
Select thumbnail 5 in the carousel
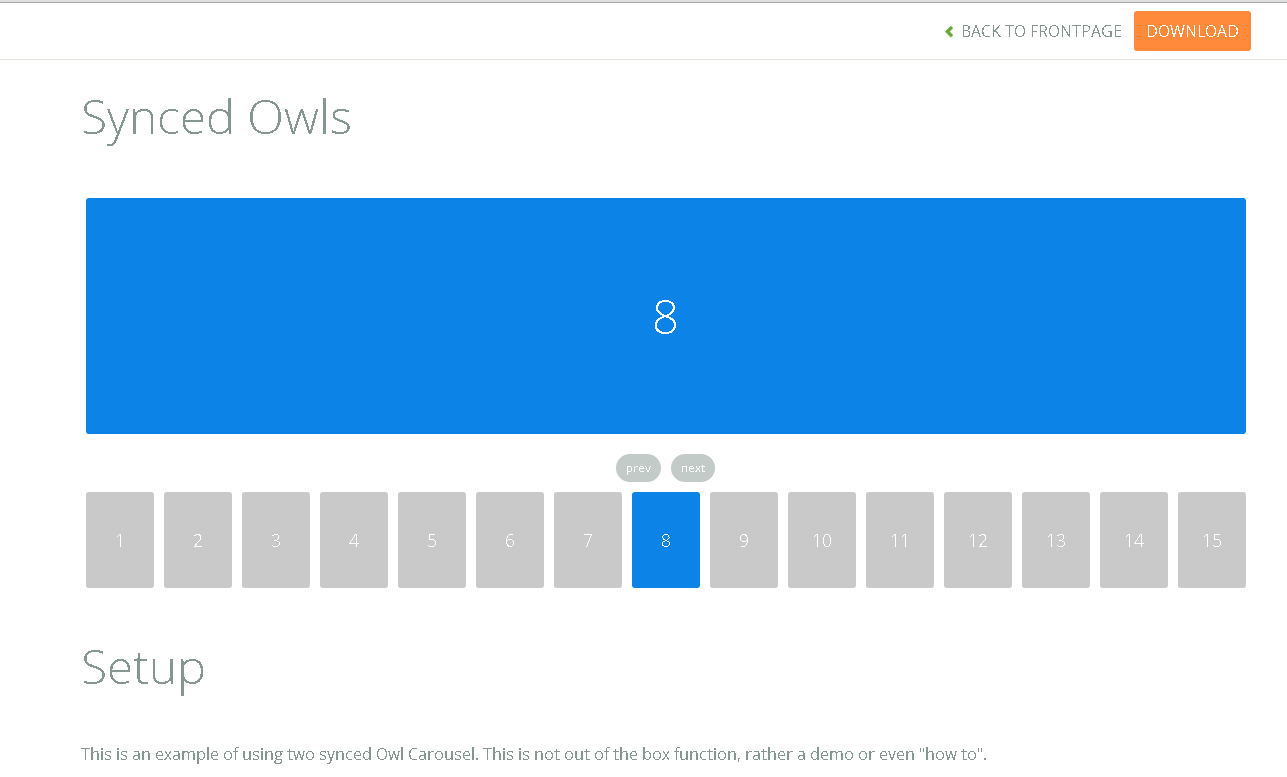pyautogui.click(x=431, y=540)
